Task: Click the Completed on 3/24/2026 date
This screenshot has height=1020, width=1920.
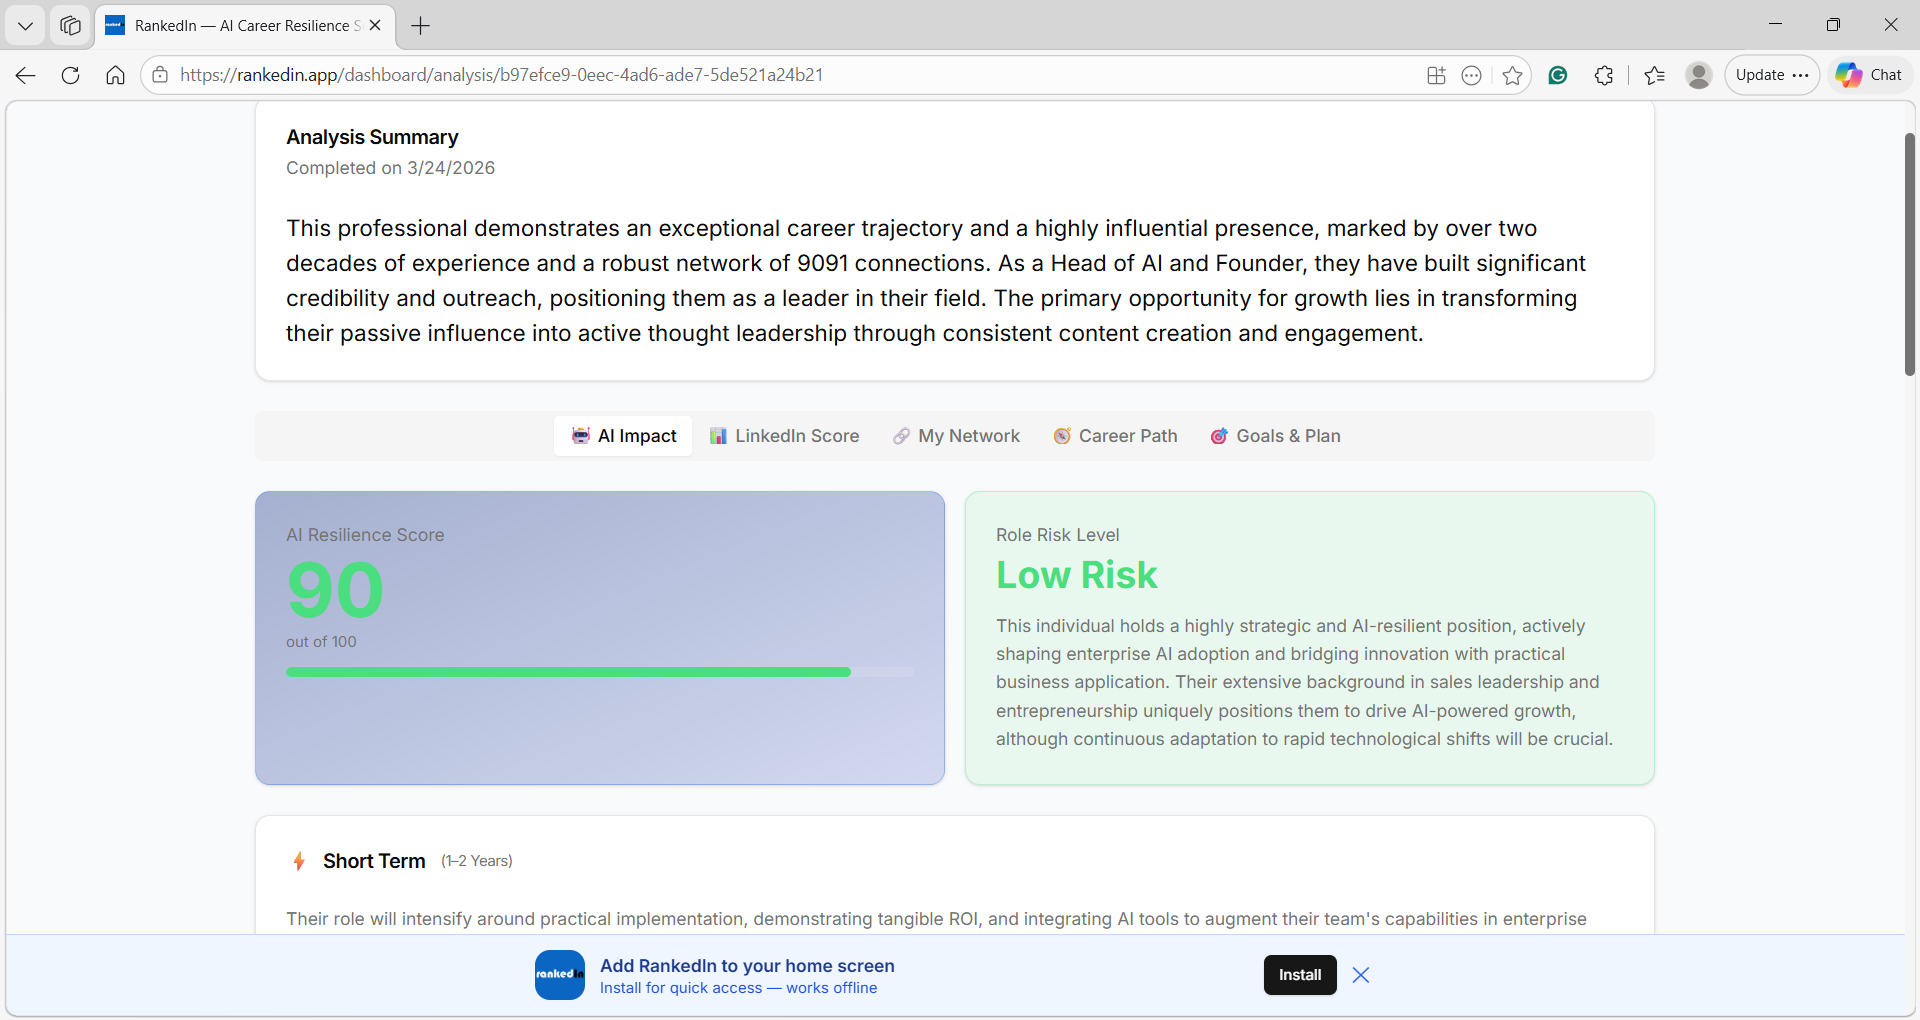Action: [390, 168]
